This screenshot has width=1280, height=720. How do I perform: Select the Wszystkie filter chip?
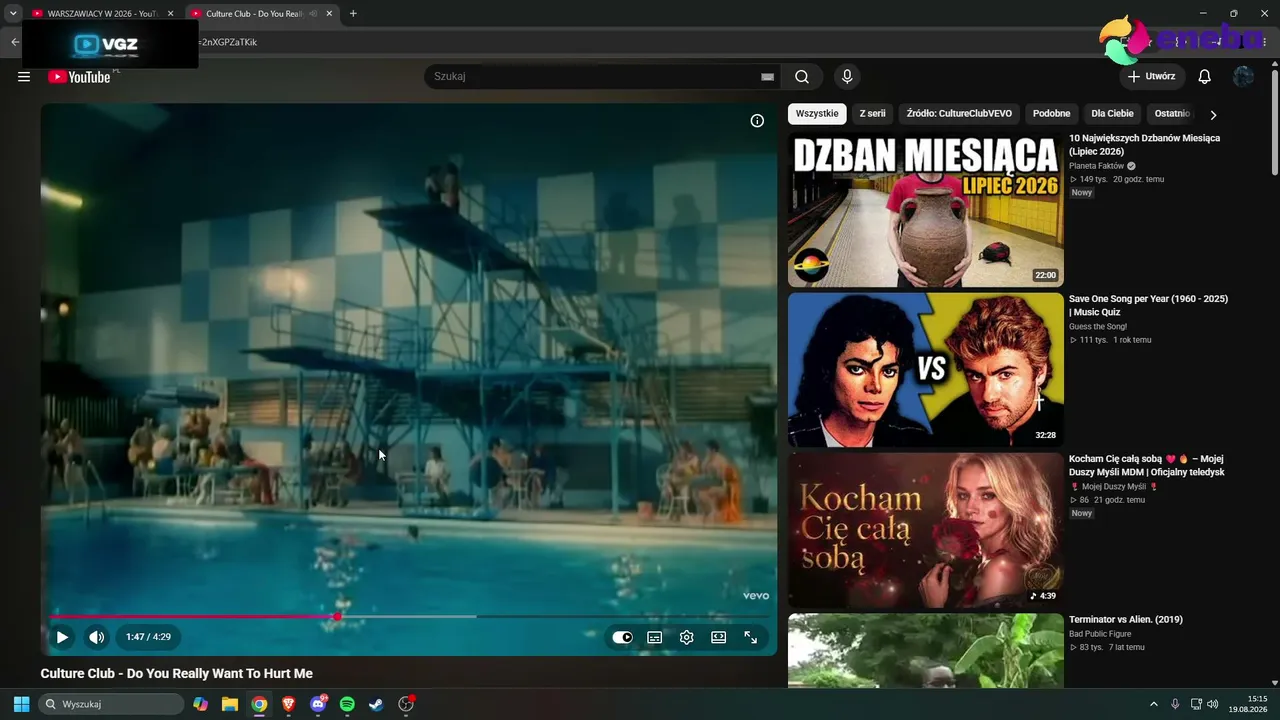(817, 114)
